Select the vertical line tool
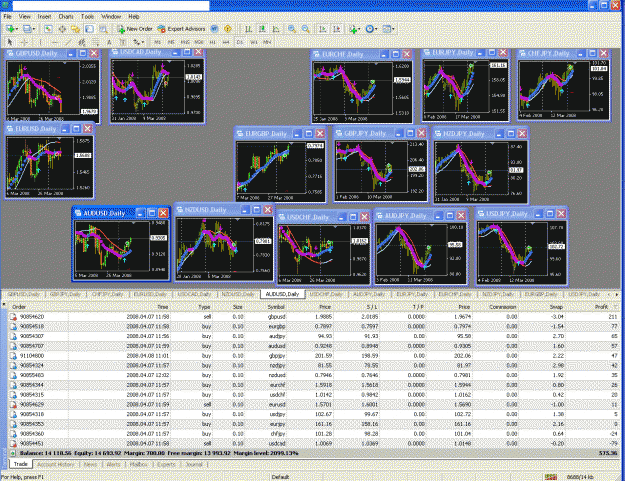This screenshot has width=625, height=481. click(x=40, y=42)
